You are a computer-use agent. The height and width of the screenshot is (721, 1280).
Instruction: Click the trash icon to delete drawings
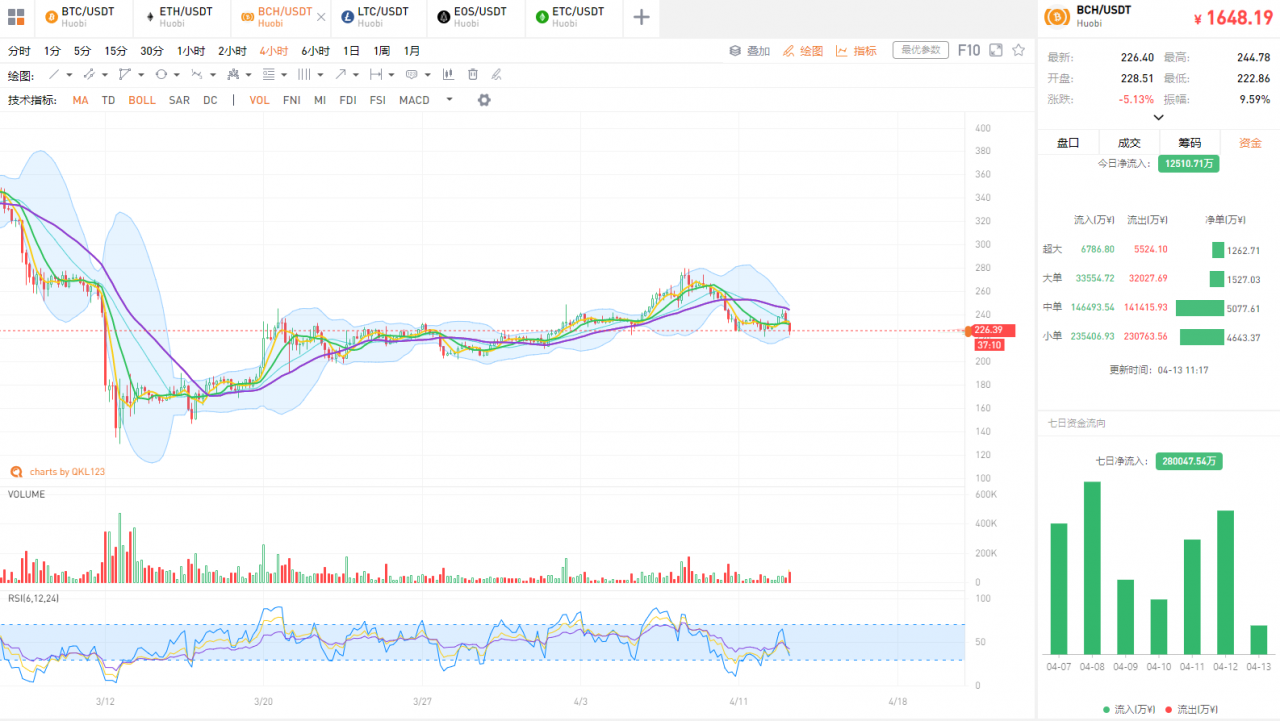tap(473, 74)
